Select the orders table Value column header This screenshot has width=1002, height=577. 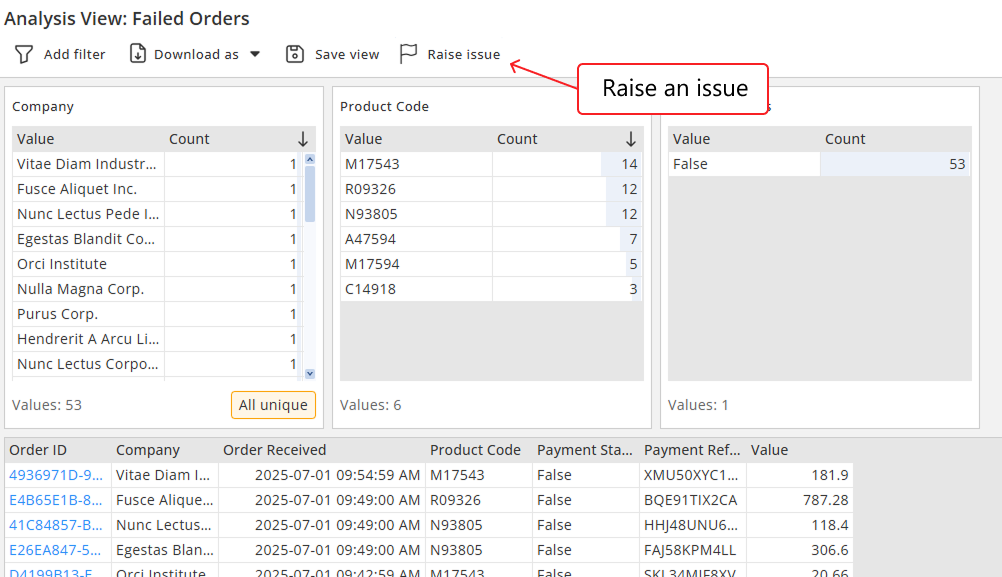pyautogui.click(x=799, y=450)
